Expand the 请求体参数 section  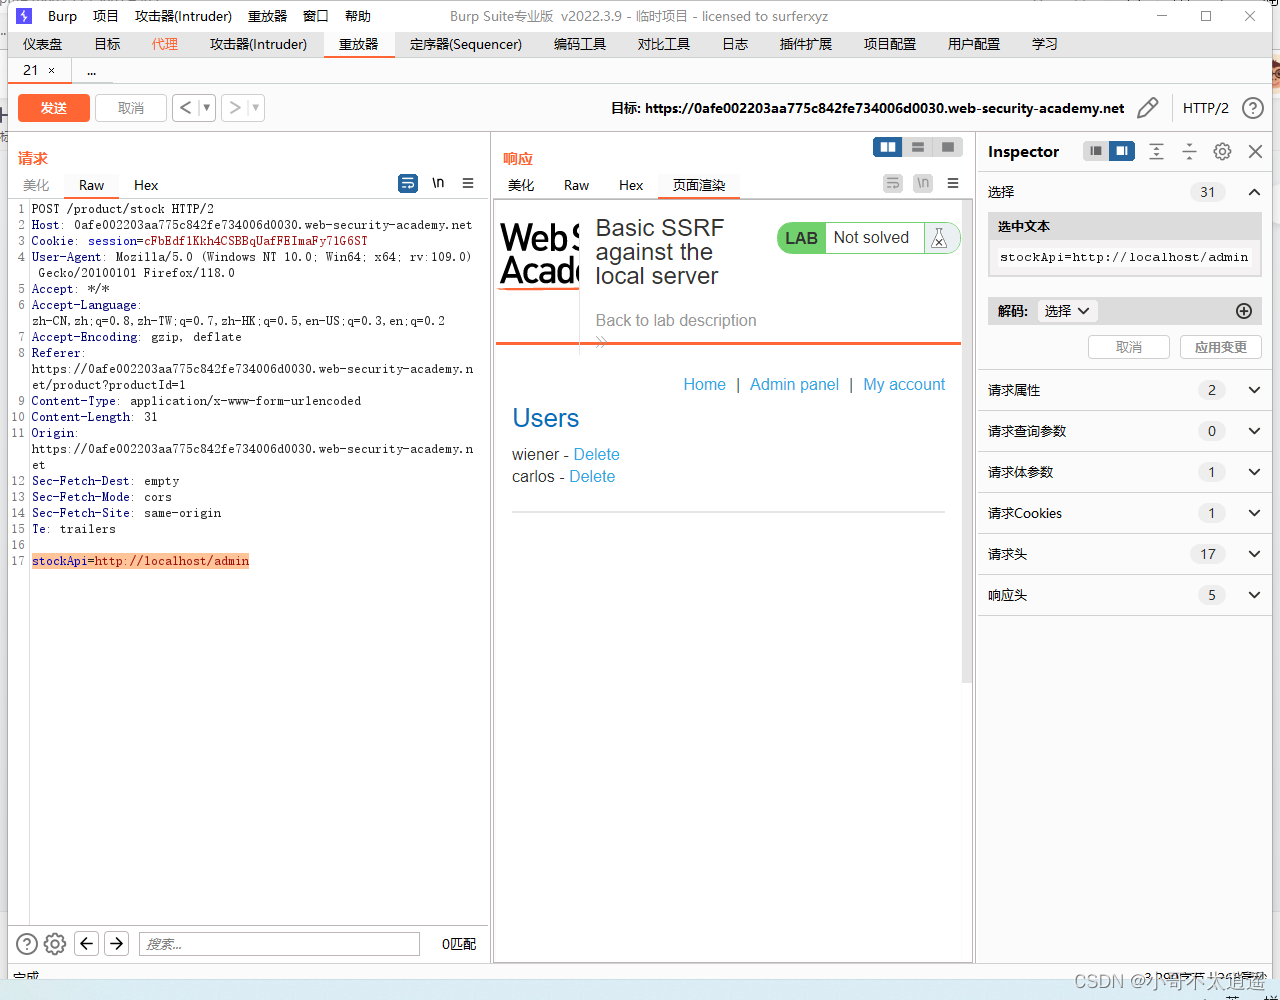coord(1254,472)
